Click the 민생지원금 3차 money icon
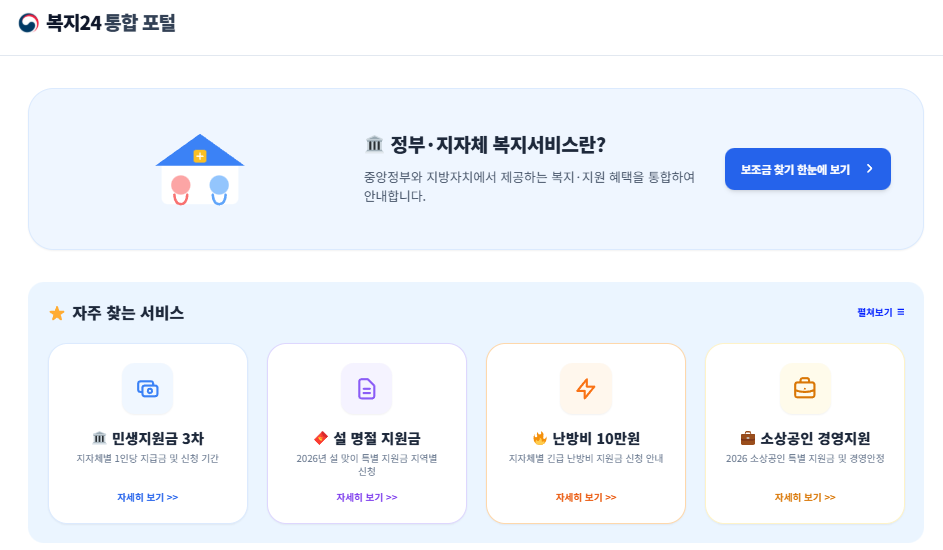The height and width of the screenshot is (550, 943). (x=148, y=388)
